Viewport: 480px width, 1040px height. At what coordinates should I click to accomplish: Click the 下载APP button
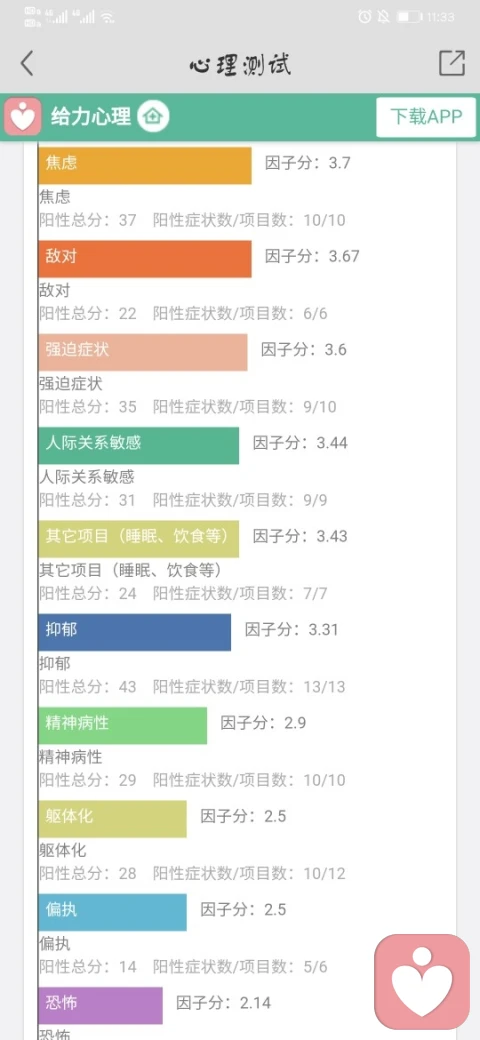point(426,117)
